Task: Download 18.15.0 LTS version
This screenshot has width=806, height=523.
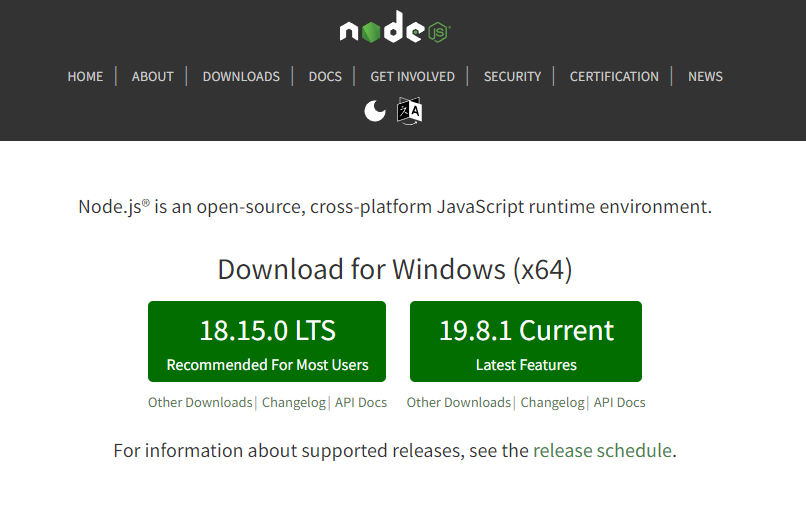Action: click(267, 341)
